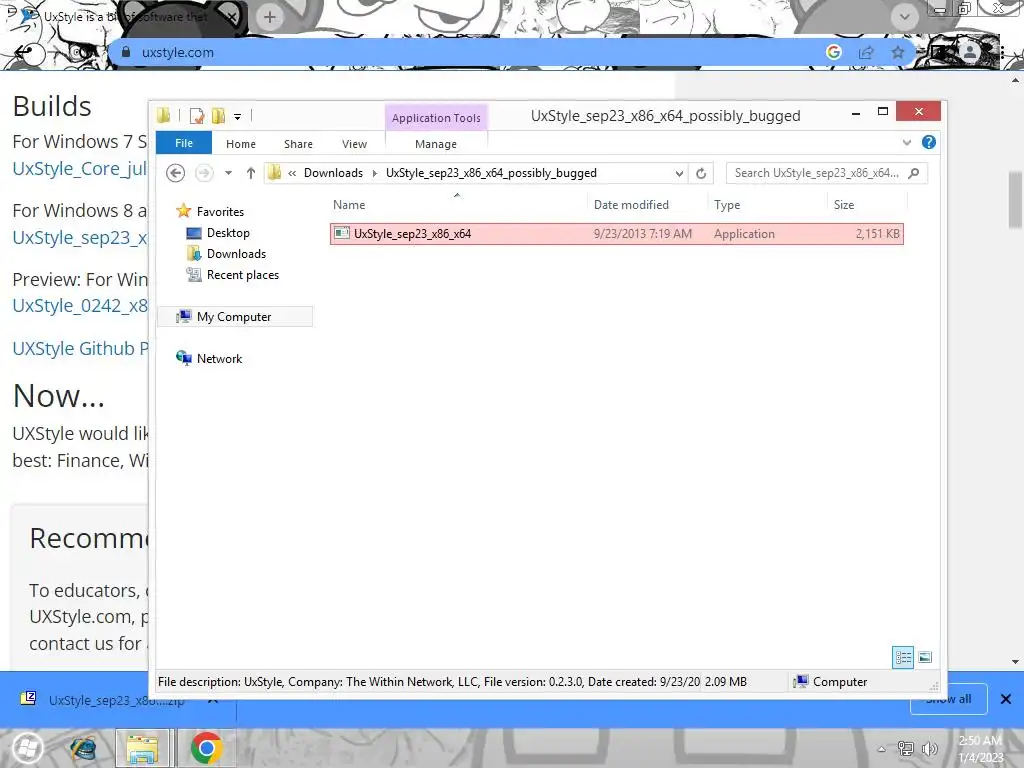Click Chrome back button
The width and height of the screenshot is (1024, 768).
25,53
